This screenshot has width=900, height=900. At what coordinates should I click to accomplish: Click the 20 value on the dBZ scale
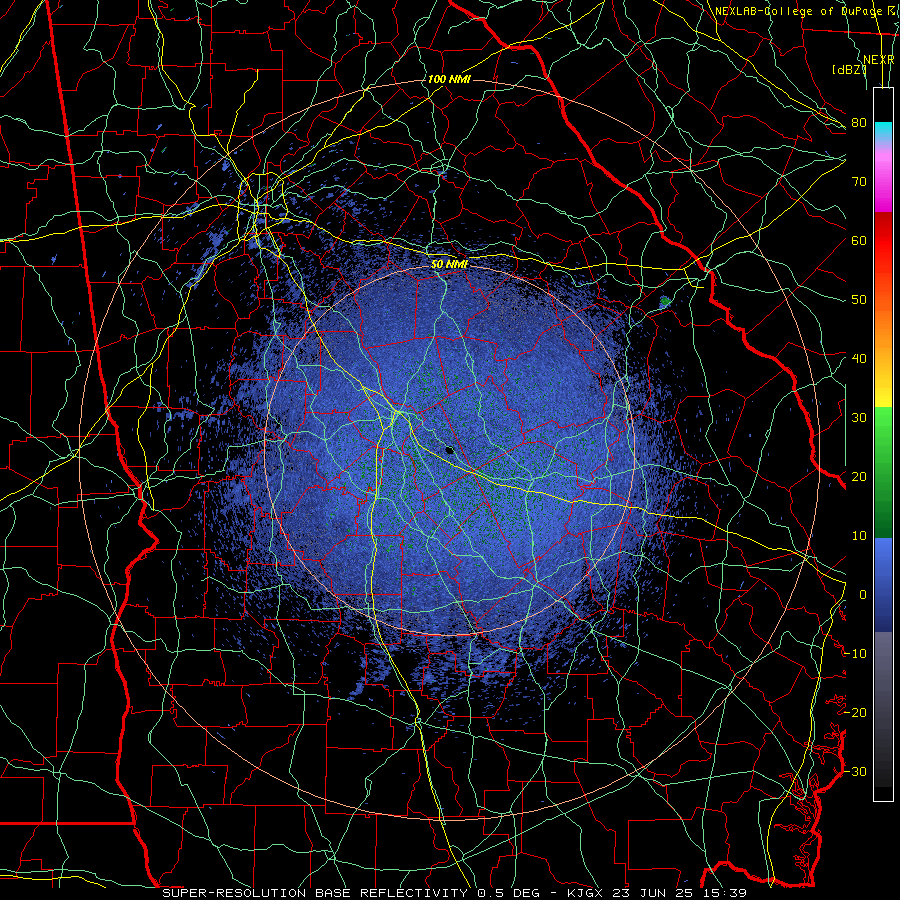coord(859,477)
